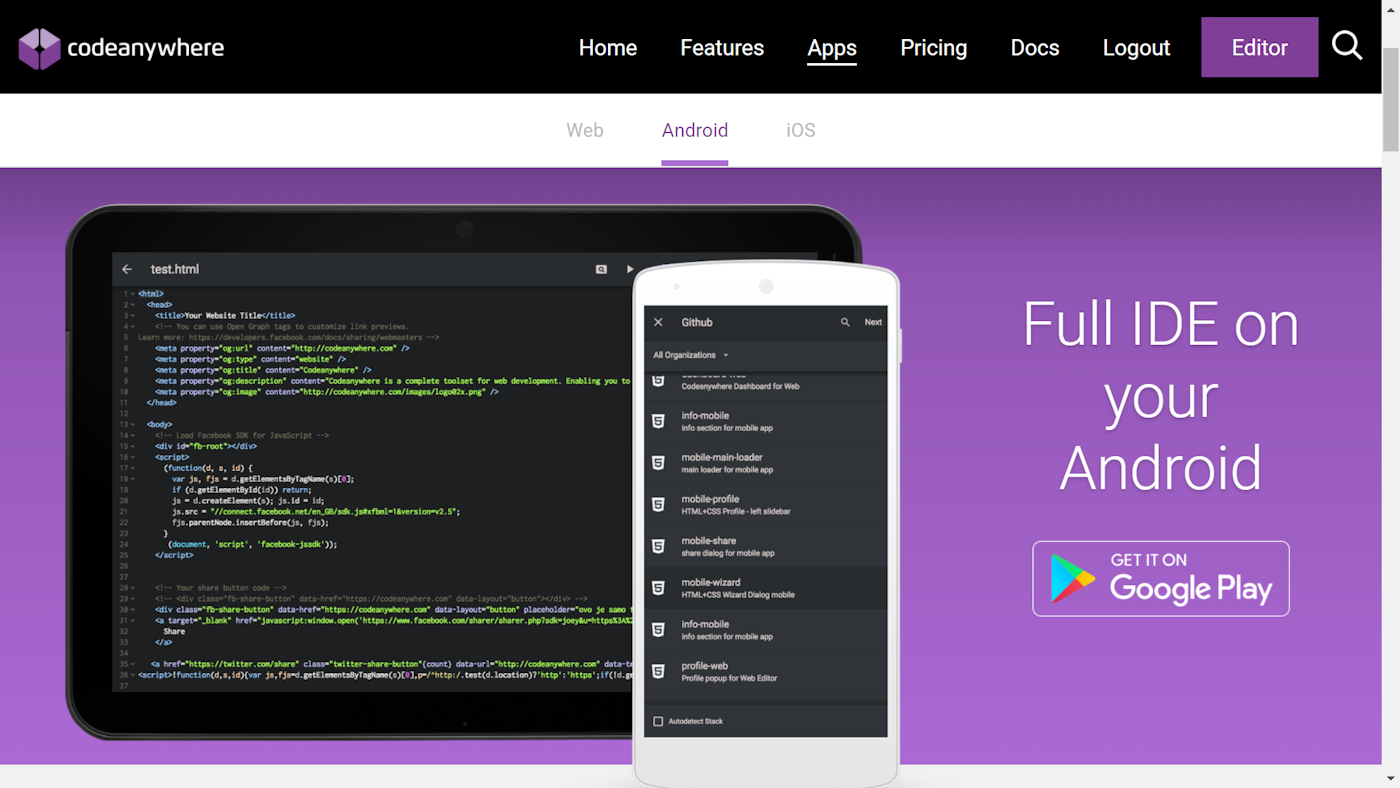
Task: Click the search icon in phone Github header
Action: coord(845,322)
